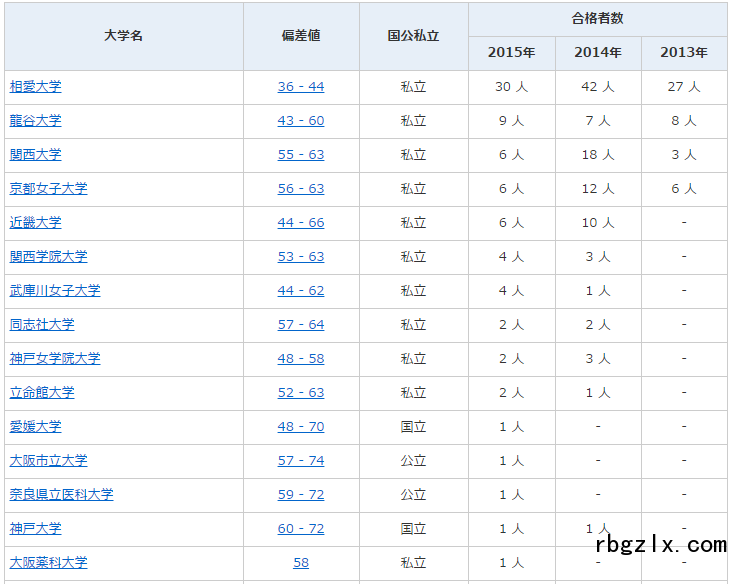
Task: Select the 7 人 cell for 龍谷大学
Action: (598, 121)
